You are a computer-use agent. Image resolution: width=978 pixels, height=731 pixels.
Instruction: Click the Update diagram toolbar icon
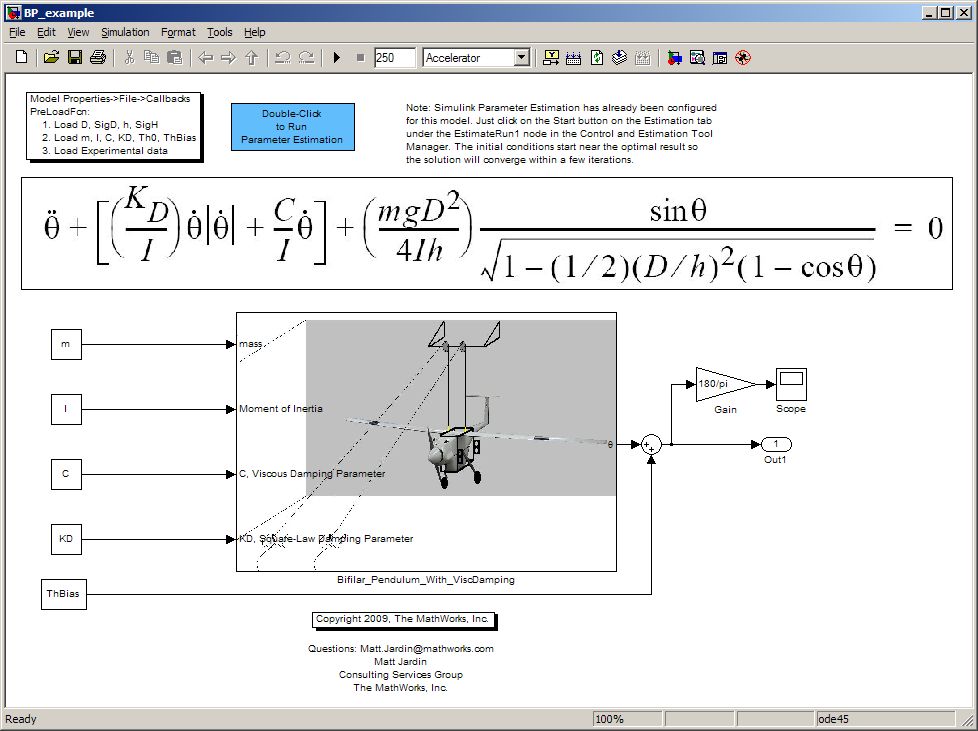597,58
